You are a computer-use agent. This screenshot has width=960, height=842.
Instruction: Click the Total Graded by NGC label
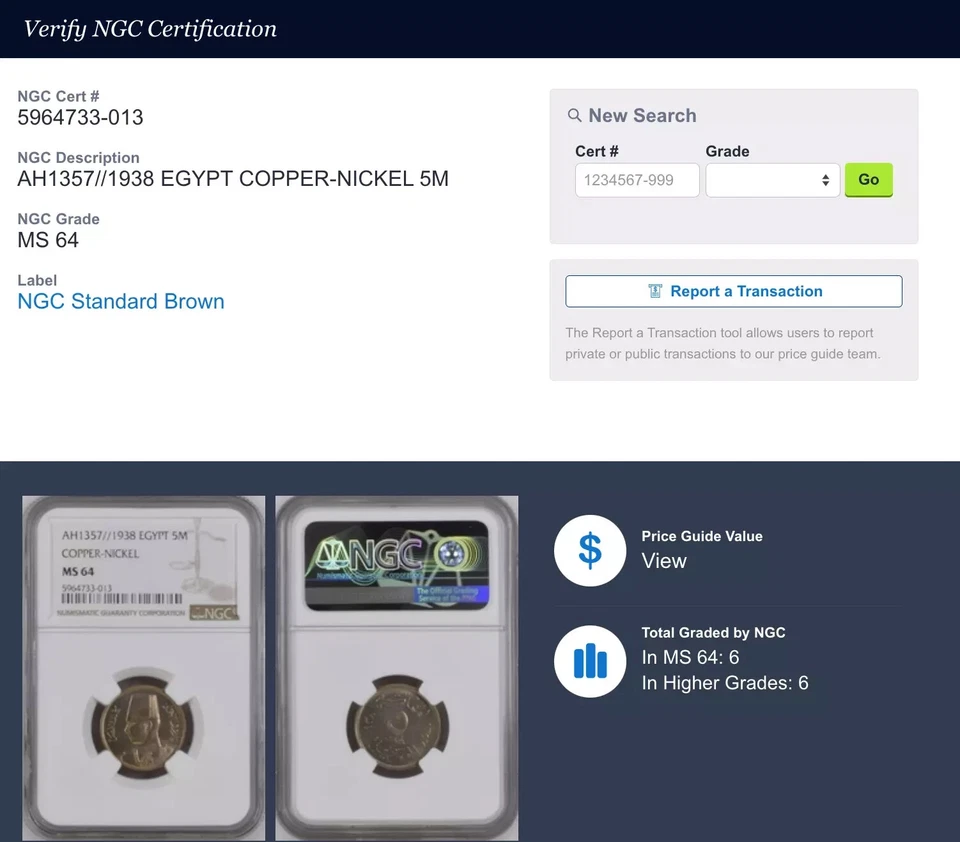click(713, 633)
